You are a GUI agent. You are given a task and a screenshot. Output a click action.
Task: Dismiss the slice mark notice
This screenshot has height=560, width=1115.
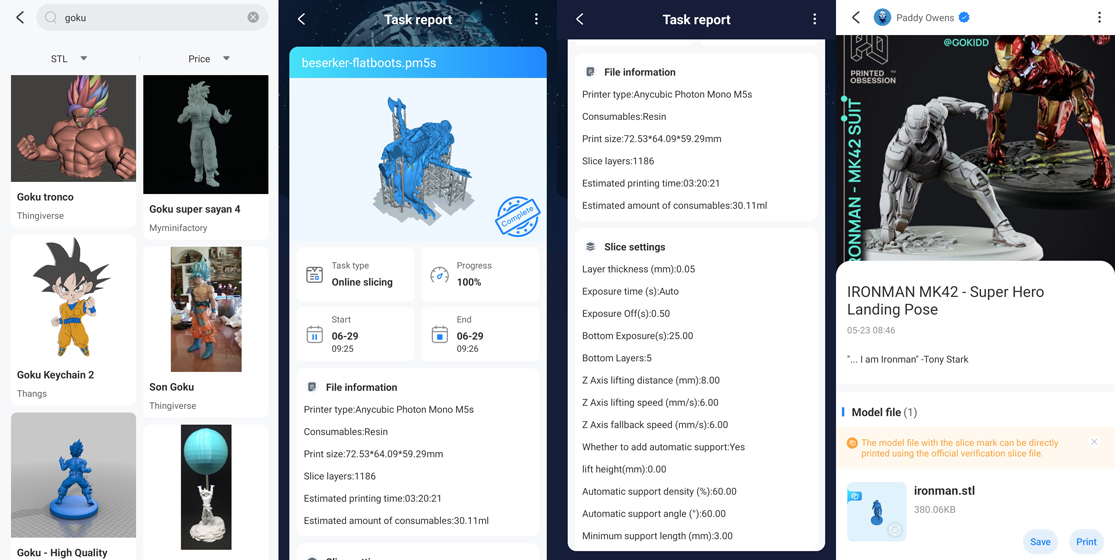(x=1094, y=441)
